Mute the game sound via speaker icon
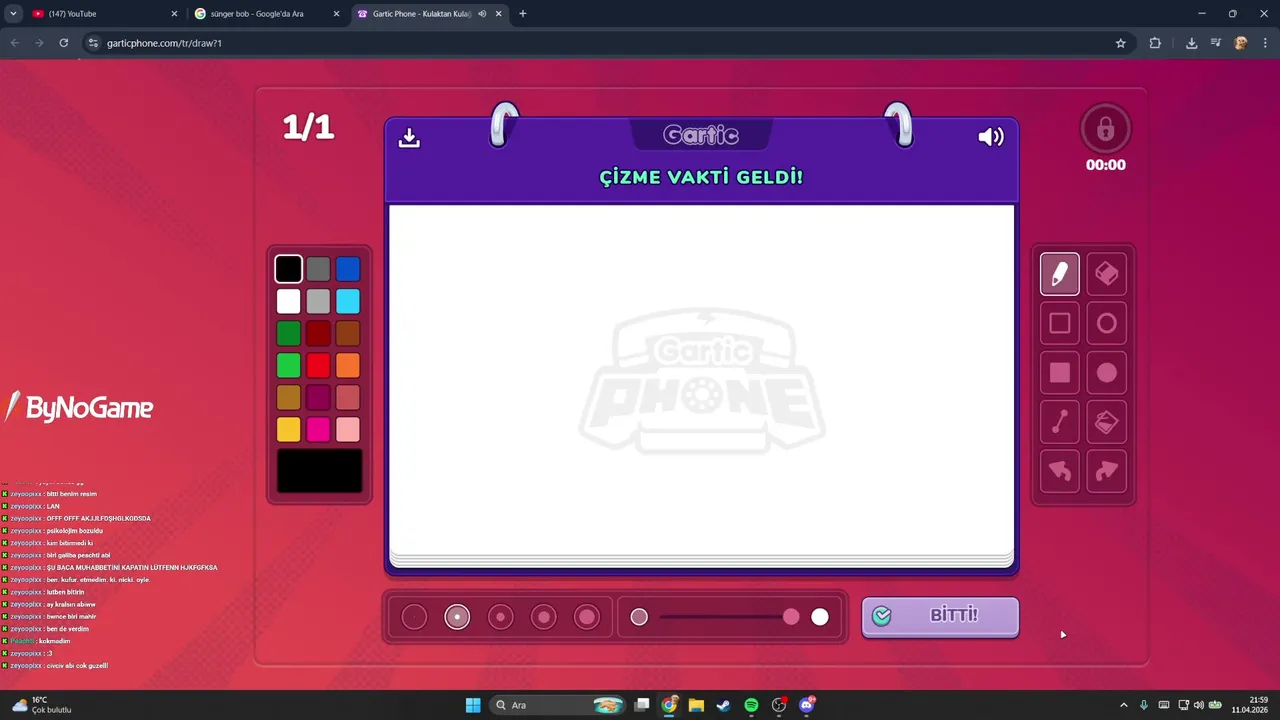 [991, 137]
